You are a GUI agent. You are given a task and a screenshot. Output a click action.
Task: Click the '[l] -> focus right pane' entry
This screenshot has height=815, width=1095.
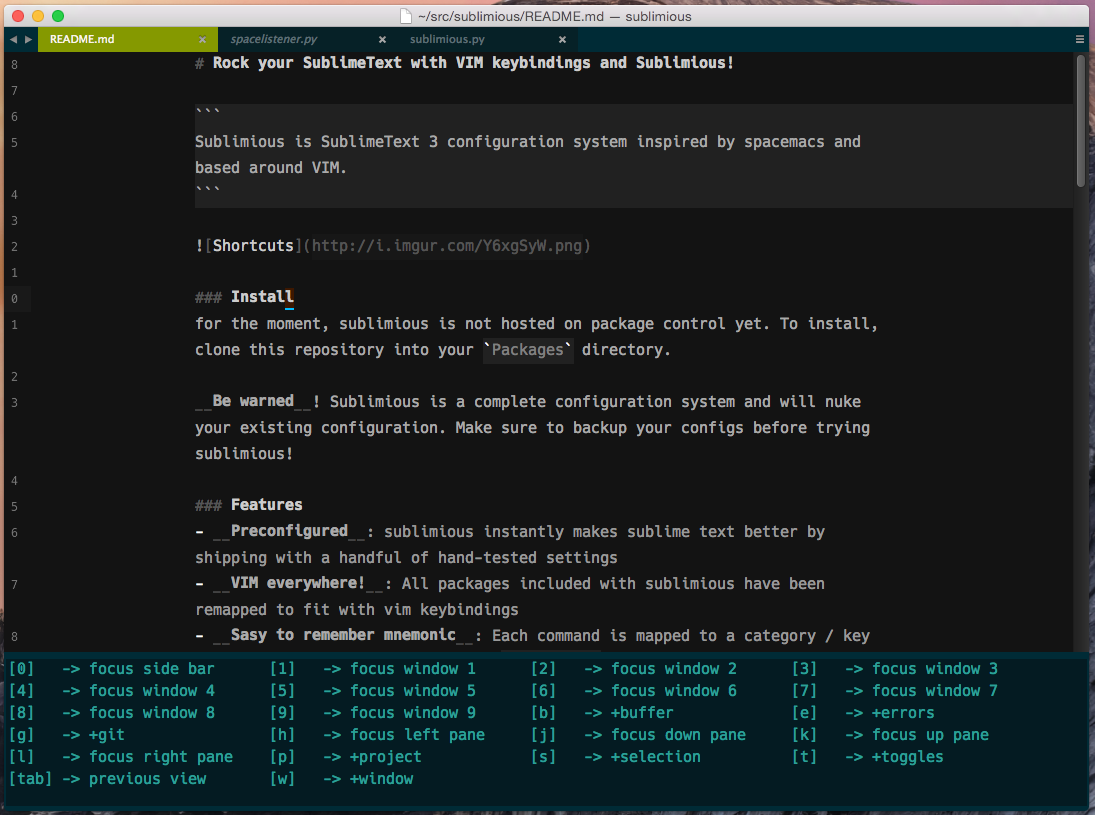pos(121,757)
